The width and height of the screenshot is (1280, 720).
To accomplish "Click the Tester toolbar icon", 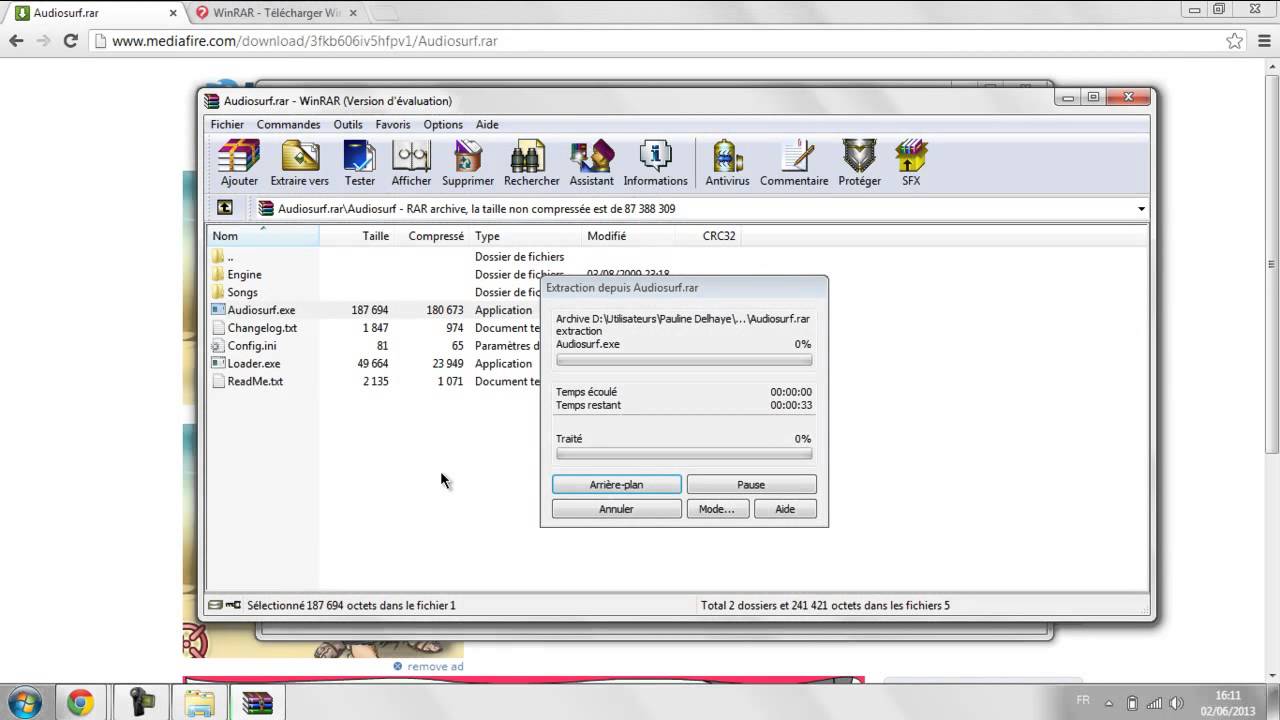I will pos(359,163).
